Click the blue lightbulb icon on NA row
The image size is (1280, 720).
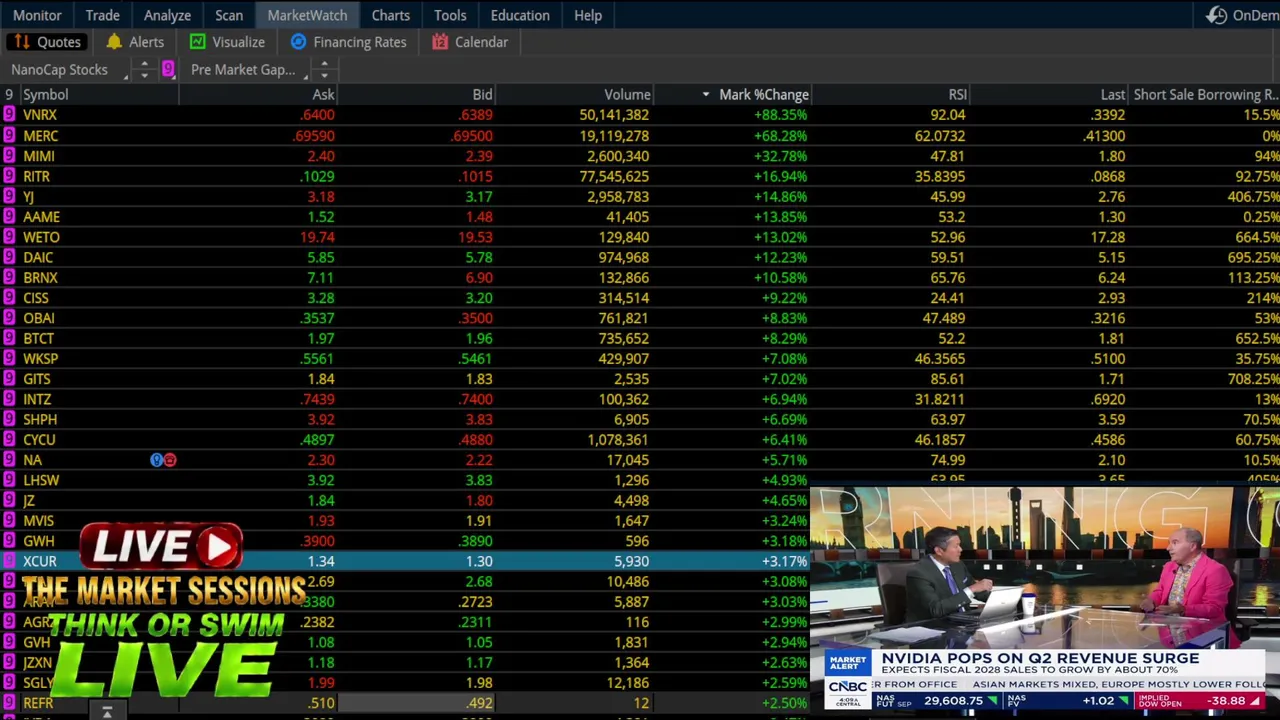156,460
